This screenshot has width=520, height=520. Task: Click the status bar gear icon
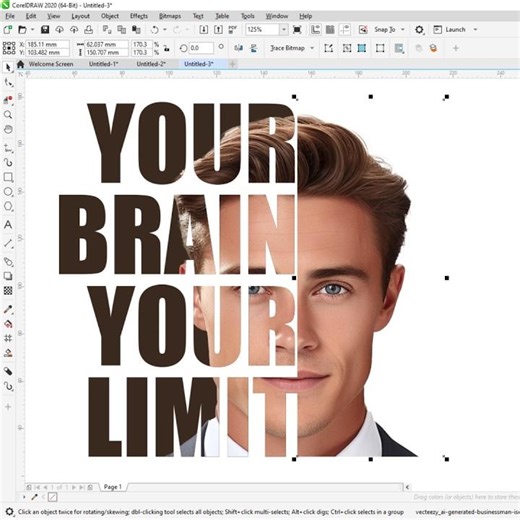click(9, 512)
